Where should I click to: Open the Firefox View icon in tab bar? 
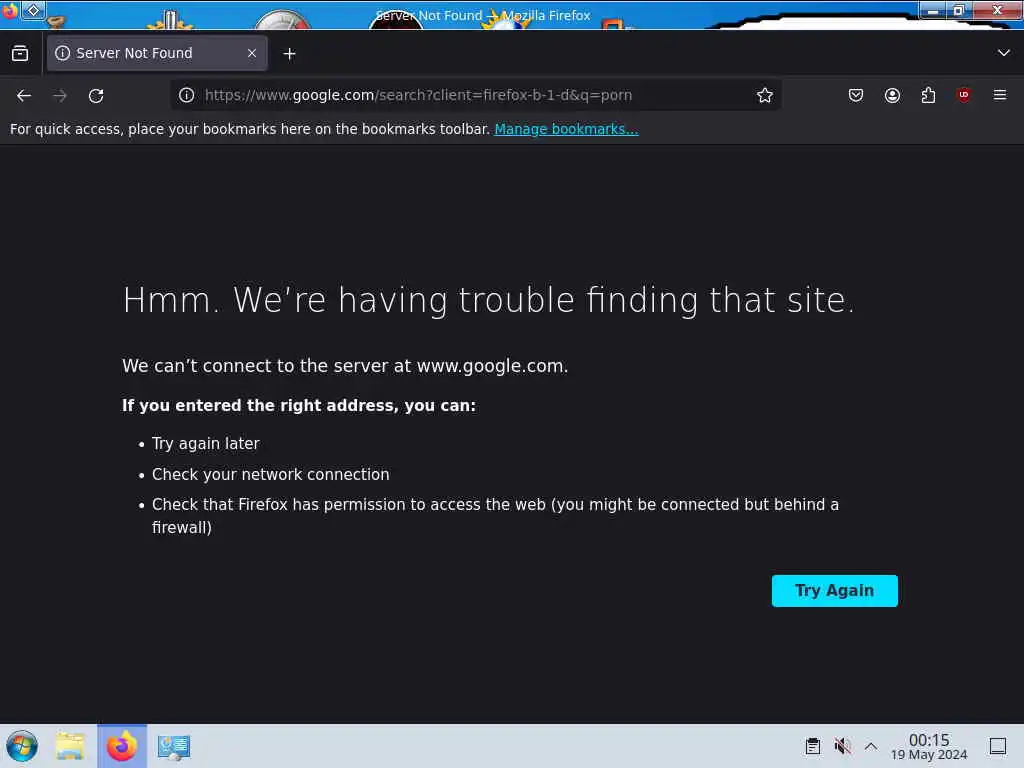tap(20, 54)
